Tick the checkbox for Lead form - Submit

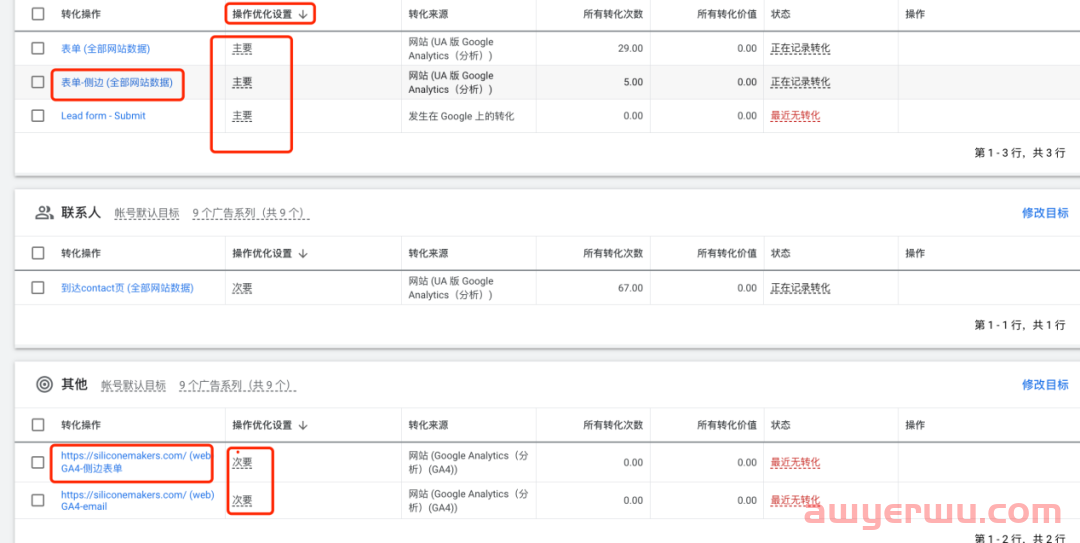point(38,116)
